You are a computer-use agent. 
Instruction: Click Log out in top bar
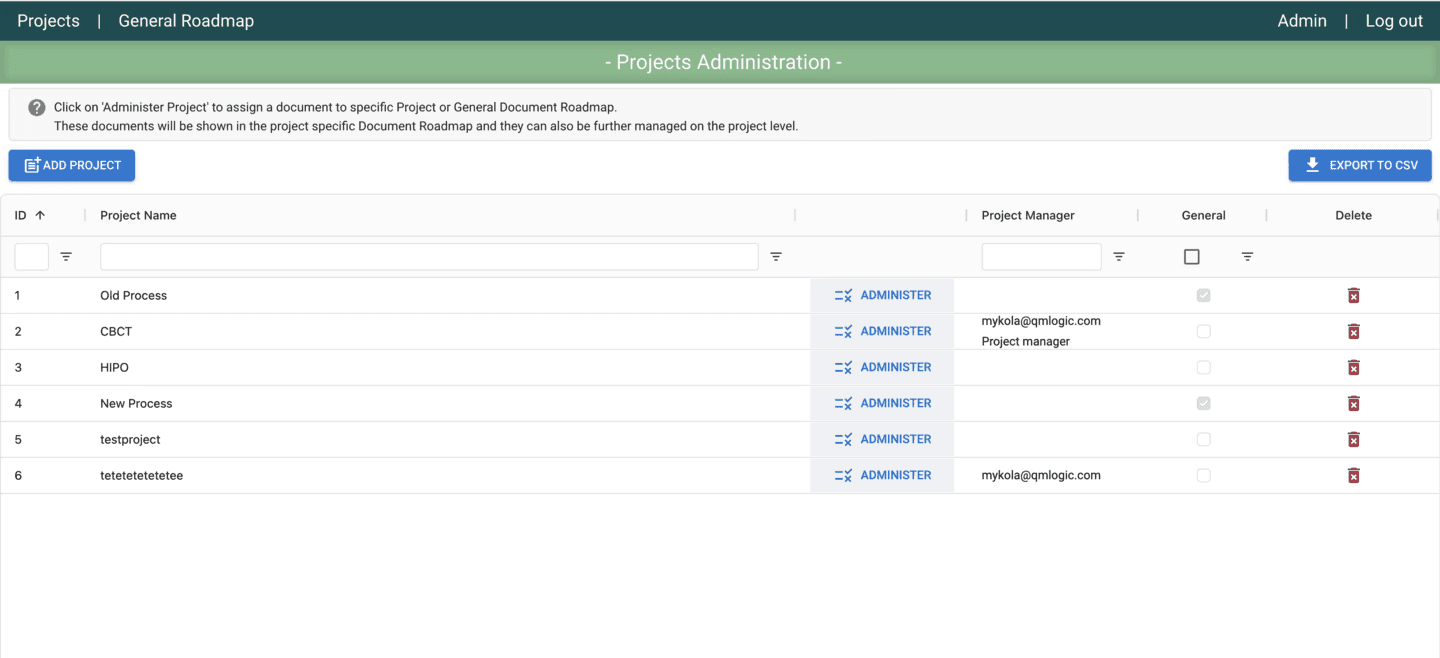(1394, 21)
